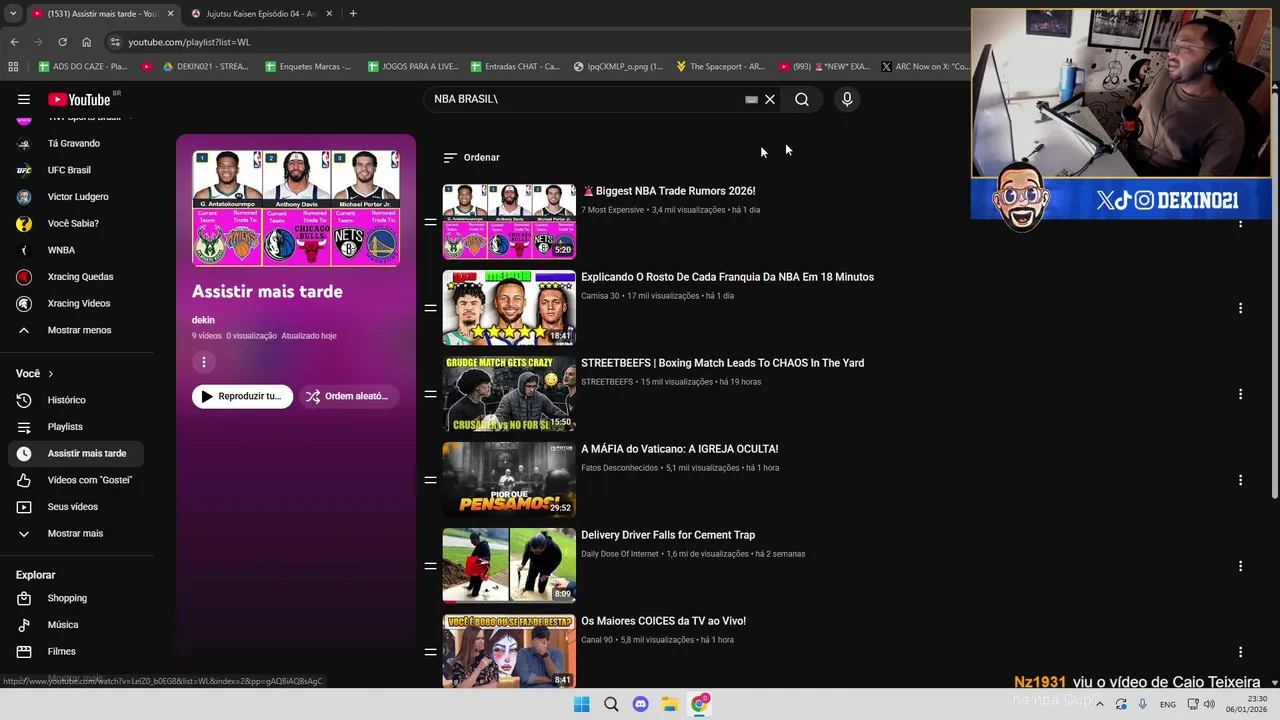Toggle Ordem aleatória shuffle playback

click(x=348, y=396)
